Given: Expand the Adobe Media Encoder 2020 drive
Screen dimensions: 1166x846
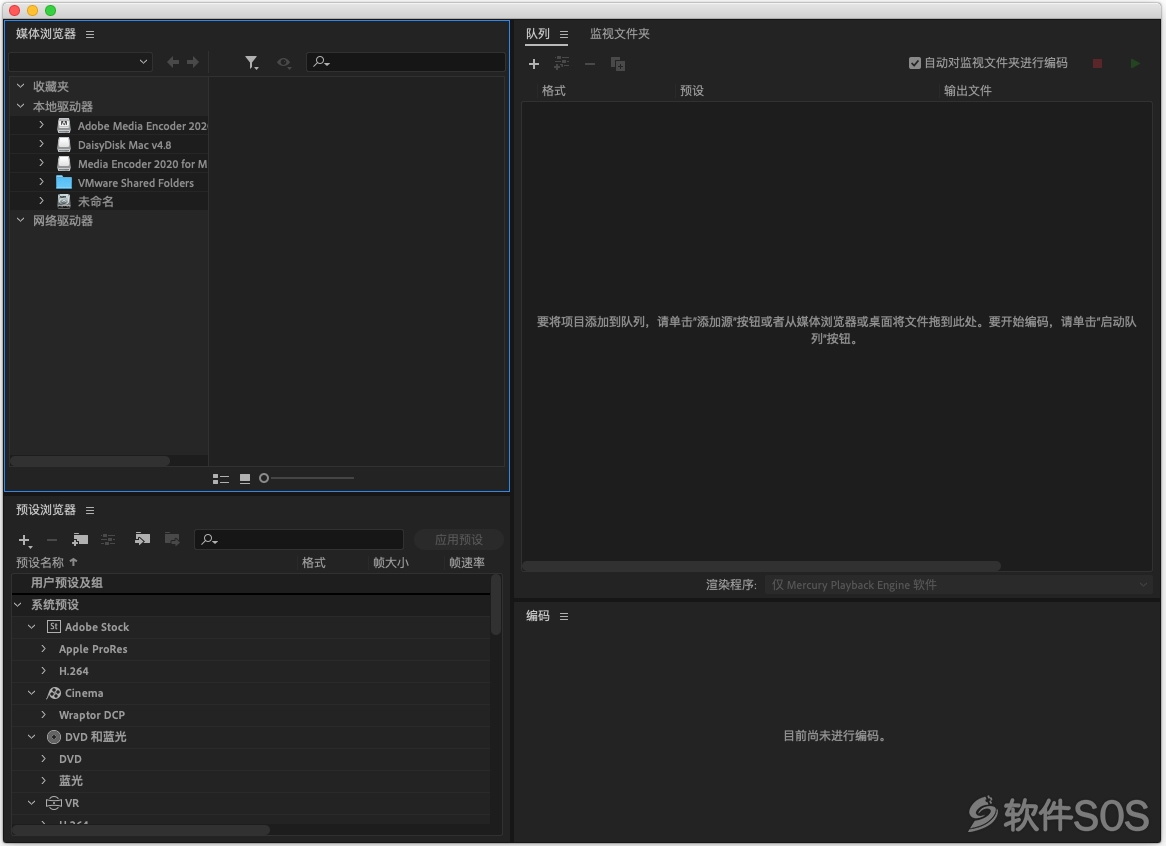Looking at the screenshot, I should pyautogui.click(x=42, y=126).
